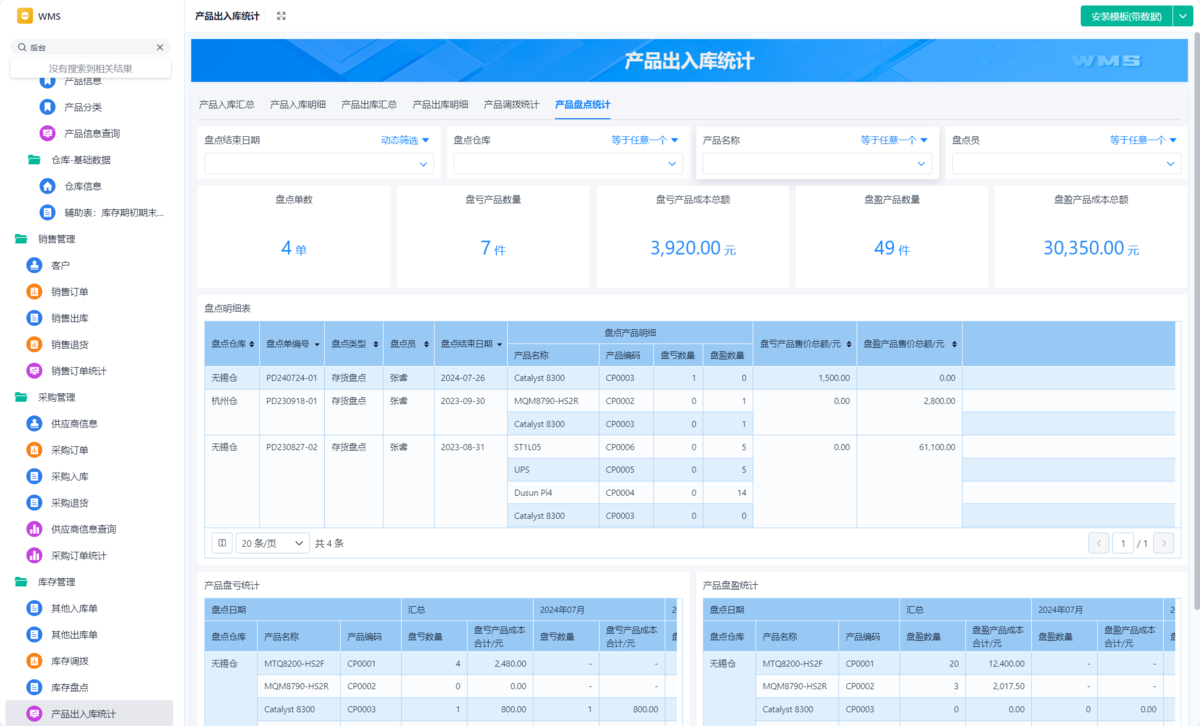Switch to the 产品入库明细 tab
The width and height of the screenshot is (1200, 726).
click(x=298, y=104)
